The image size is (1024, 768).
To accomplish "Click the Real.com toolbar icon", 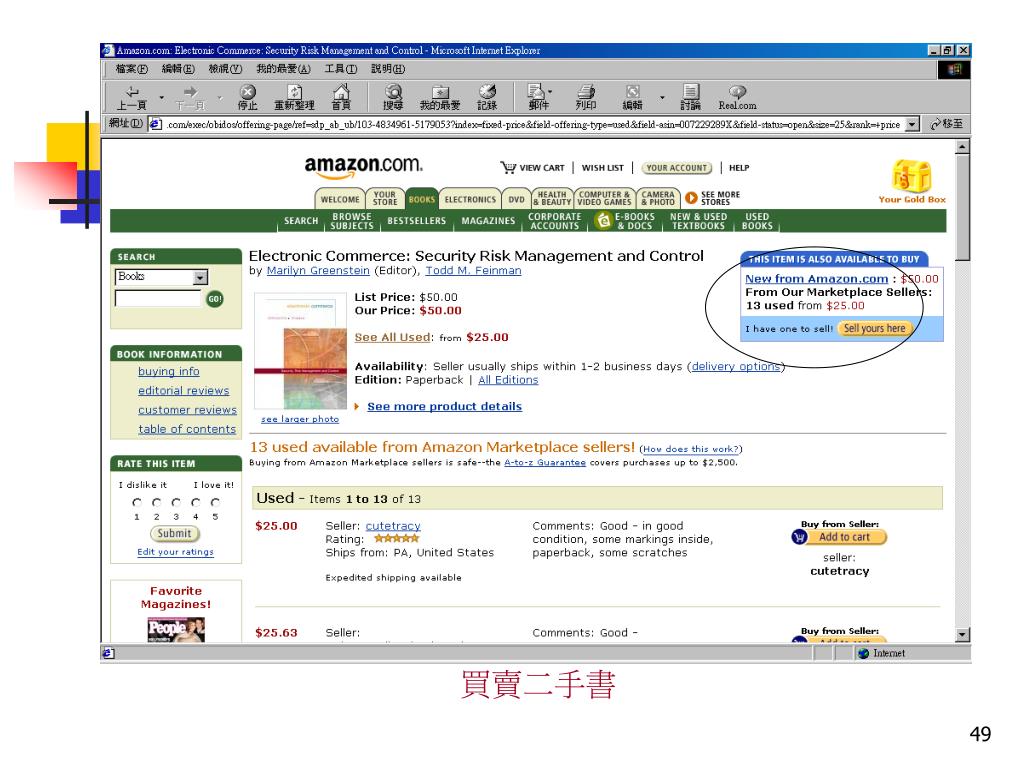I will [737, 92].
